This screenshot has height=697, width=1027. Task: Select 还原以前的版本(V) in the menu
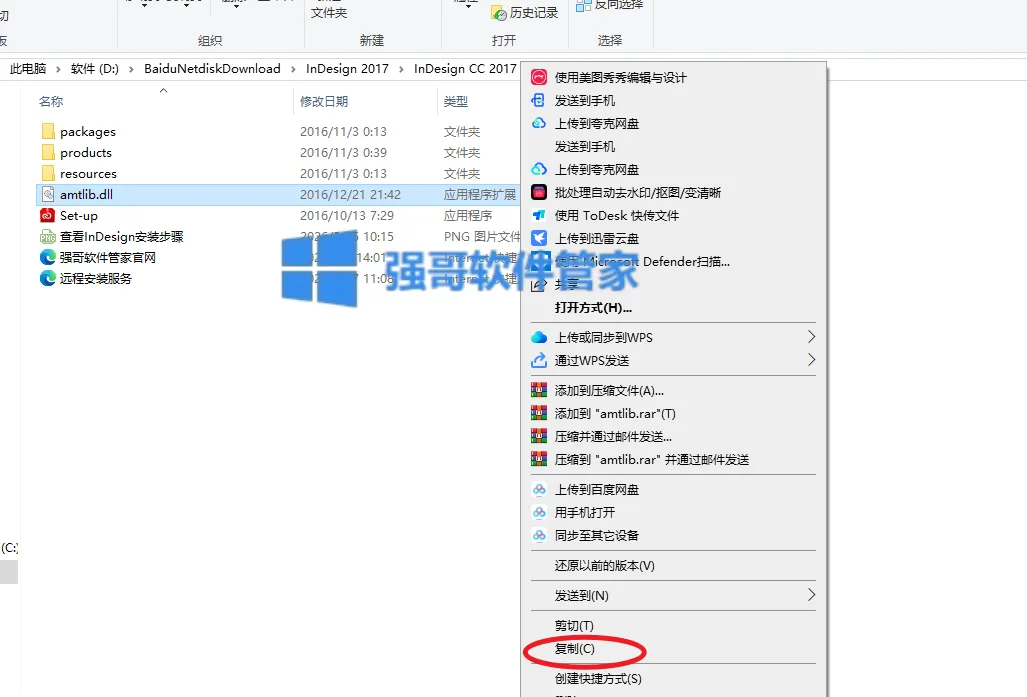click(604, 565)
